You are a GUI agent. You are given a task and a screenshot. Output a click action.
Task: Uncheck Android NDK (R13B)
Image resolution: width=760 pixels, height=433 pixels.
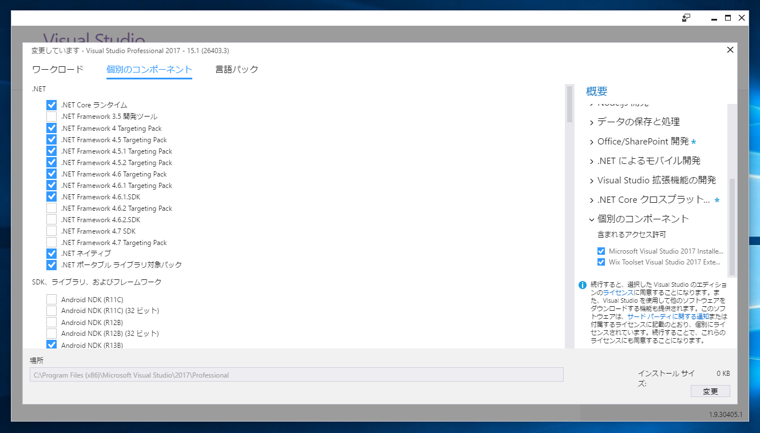click(51, 345)
